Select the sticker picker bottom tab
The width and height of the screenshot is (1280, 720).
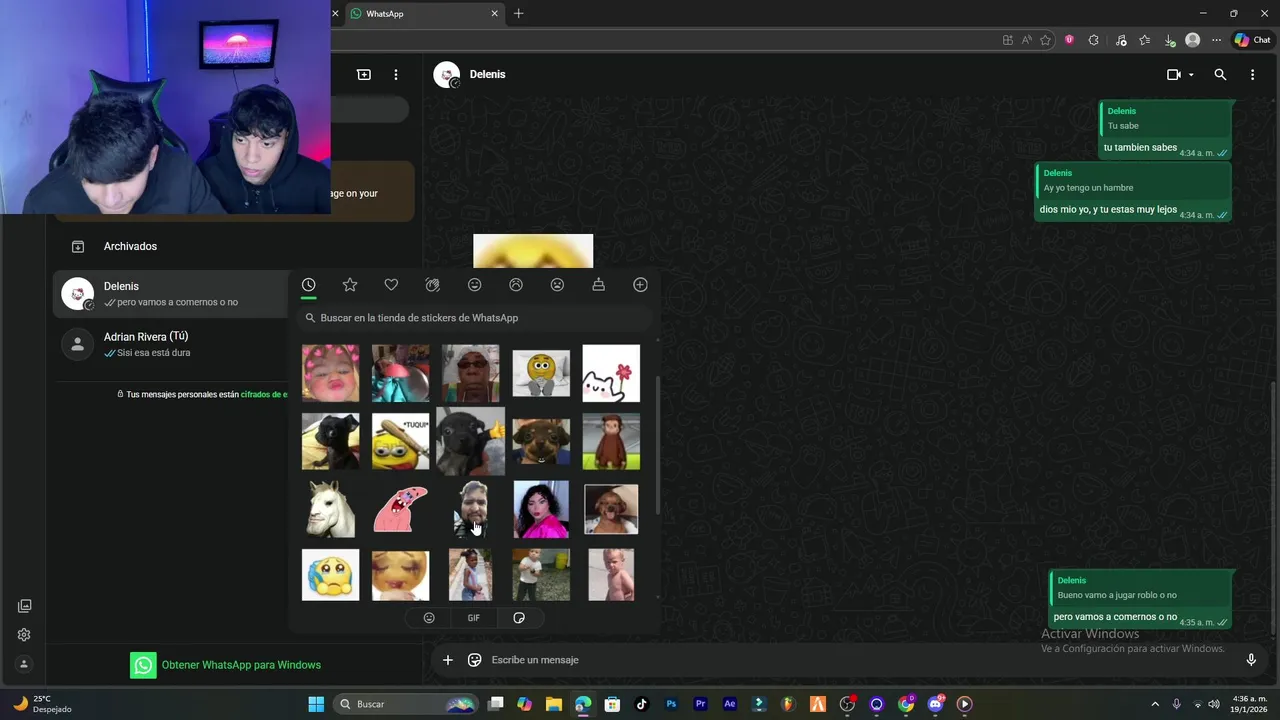(519, 618)
